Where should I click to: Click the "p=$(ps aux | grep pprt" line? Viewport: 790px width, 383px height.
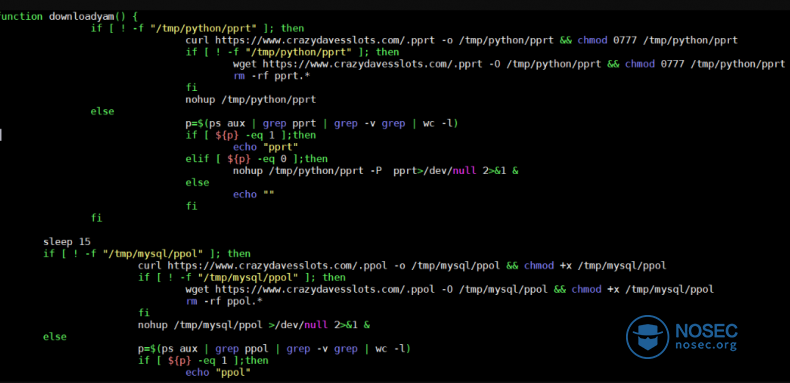[322, 123]
